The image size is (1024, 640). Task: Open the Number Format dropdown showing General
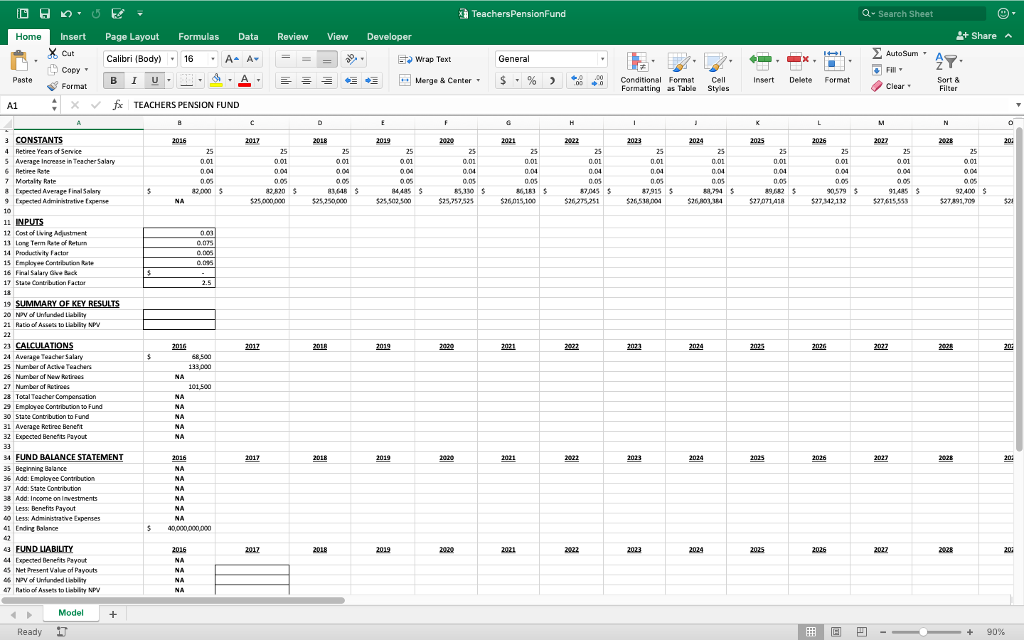[603, 58]
